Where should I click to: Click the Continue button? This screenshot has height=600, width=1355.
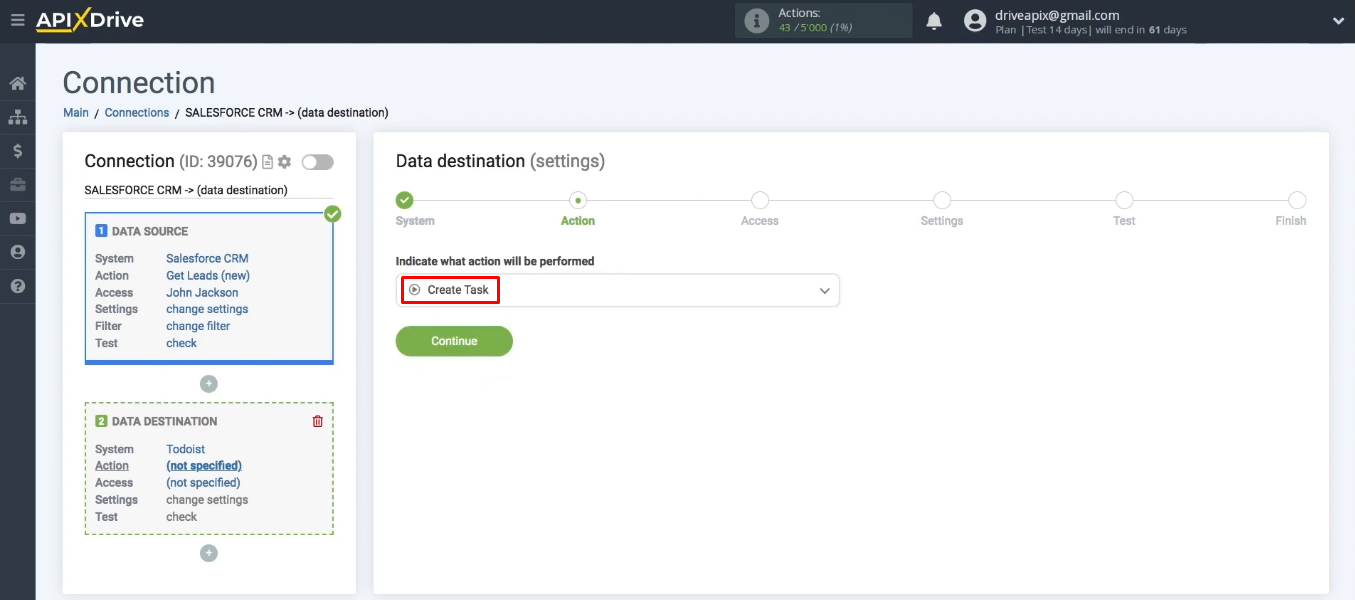pos(454,341)
